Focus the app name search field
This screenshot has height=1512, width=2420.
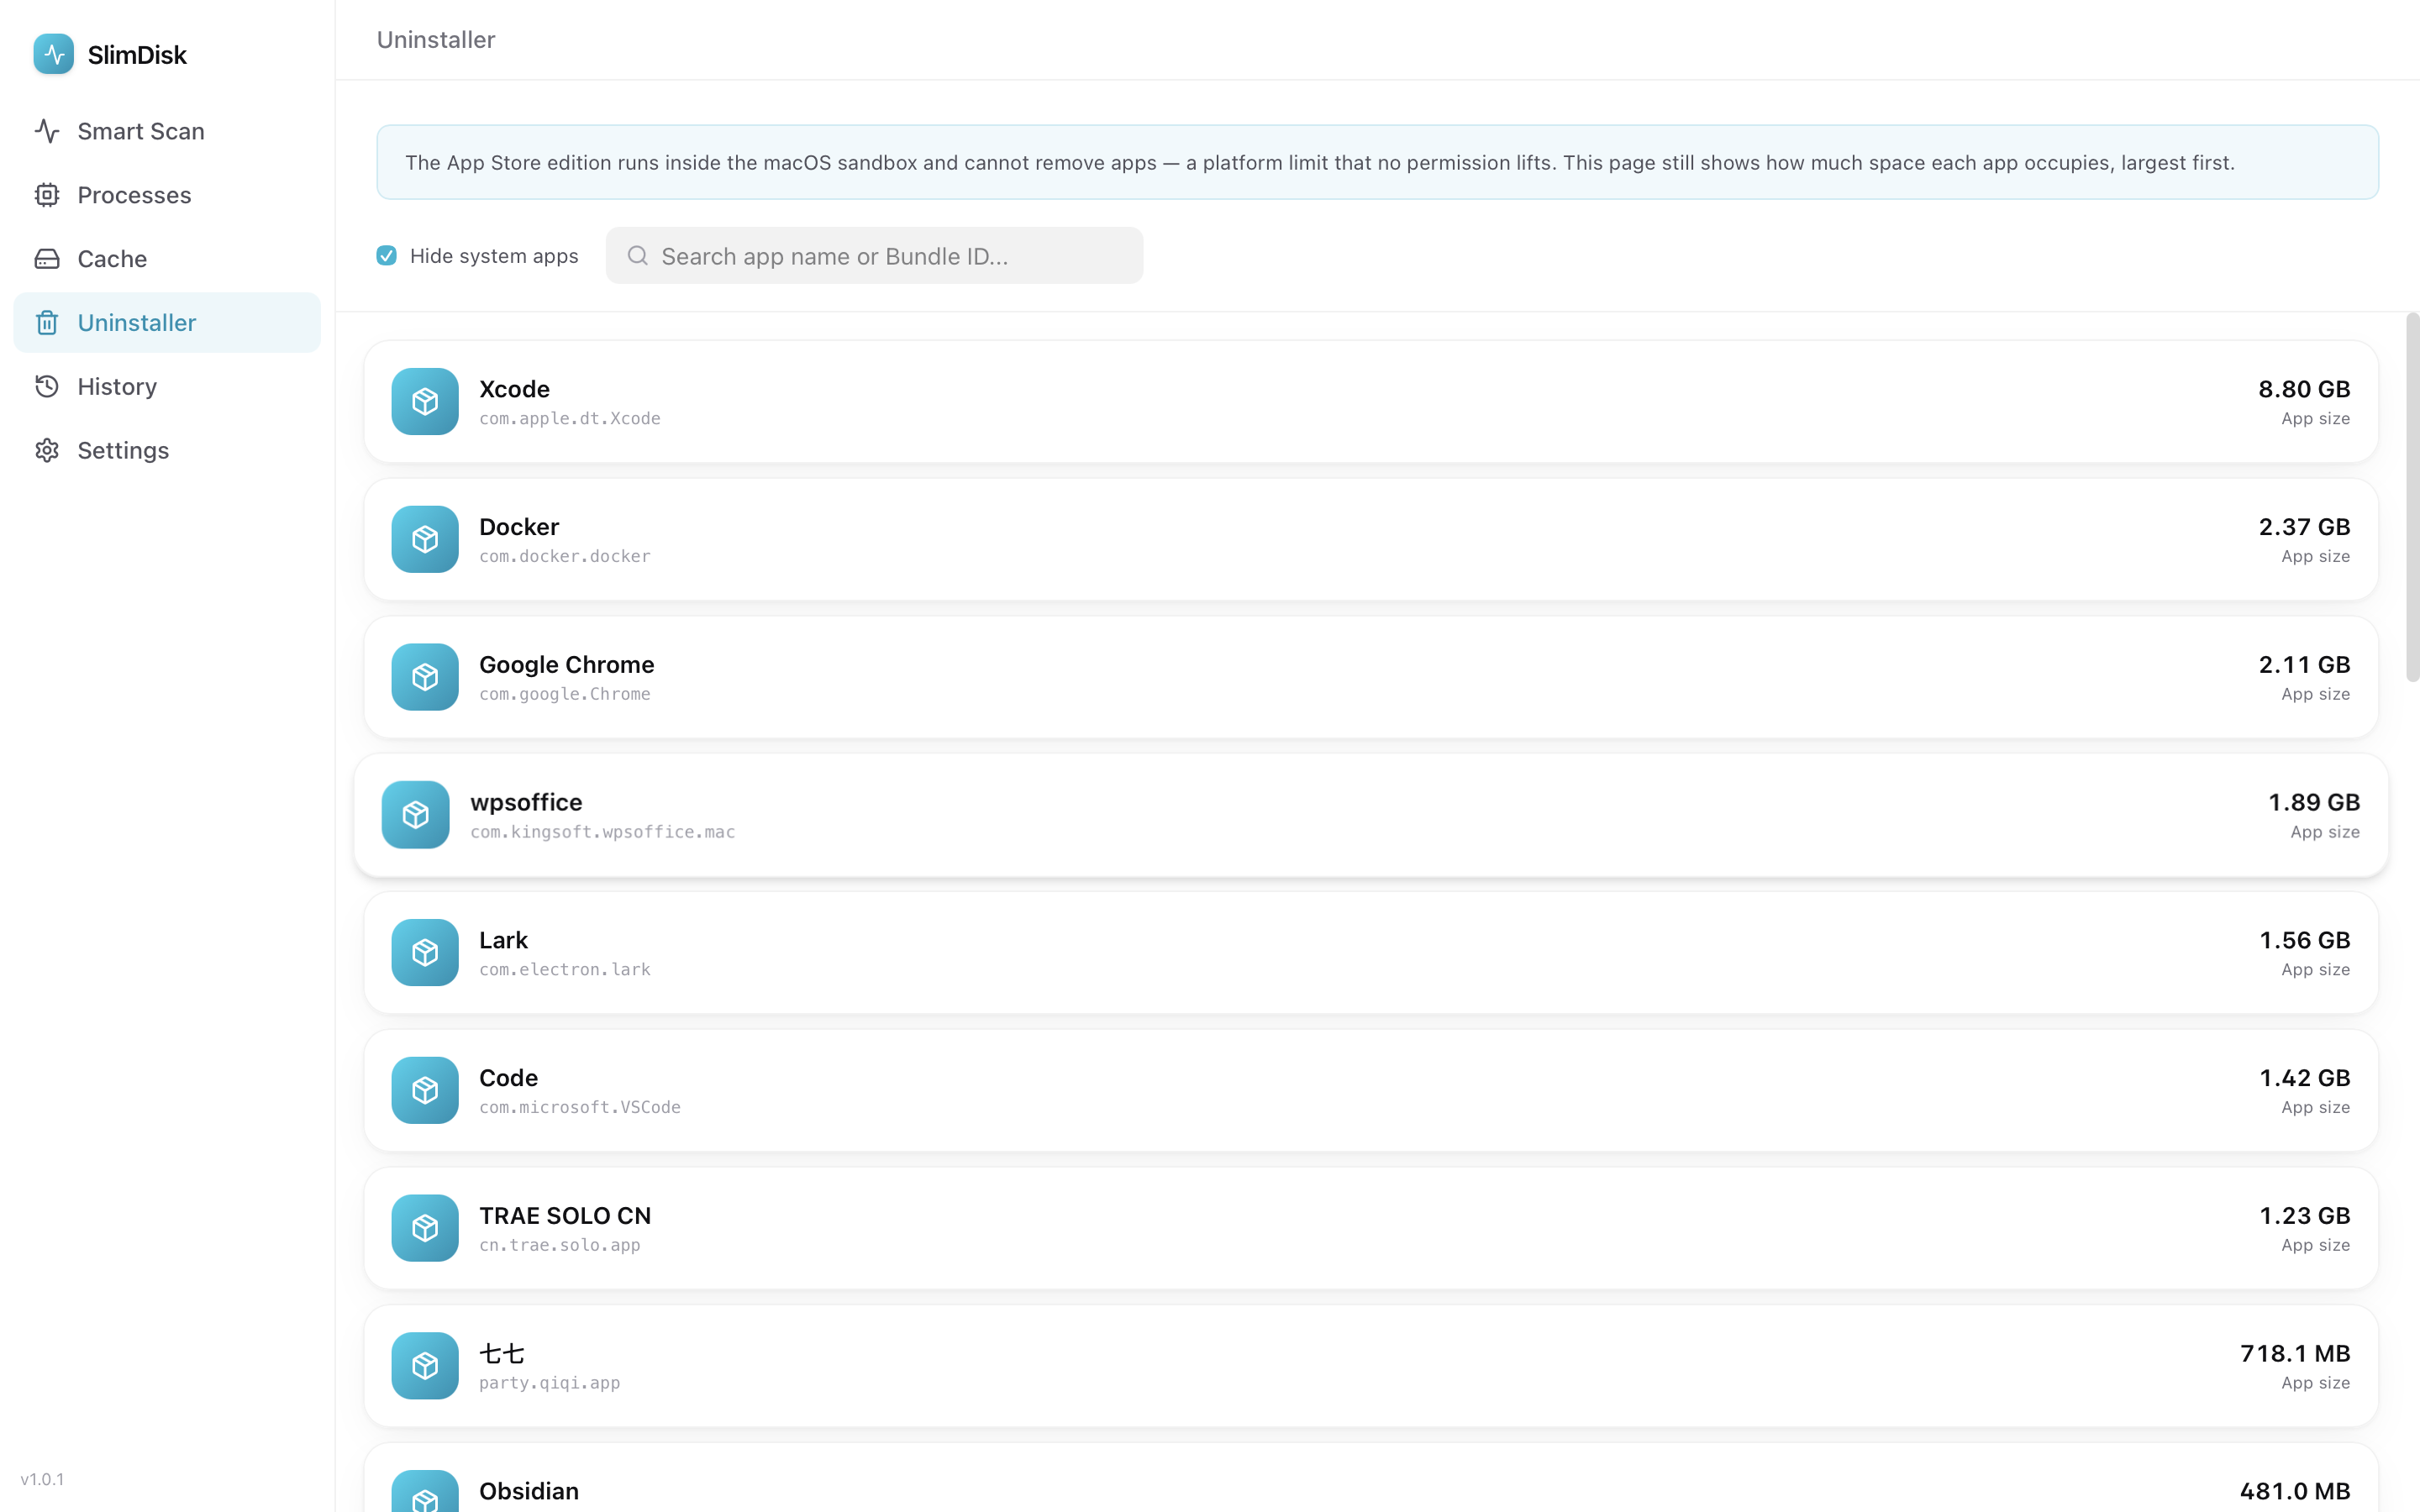tap(874, 256)
